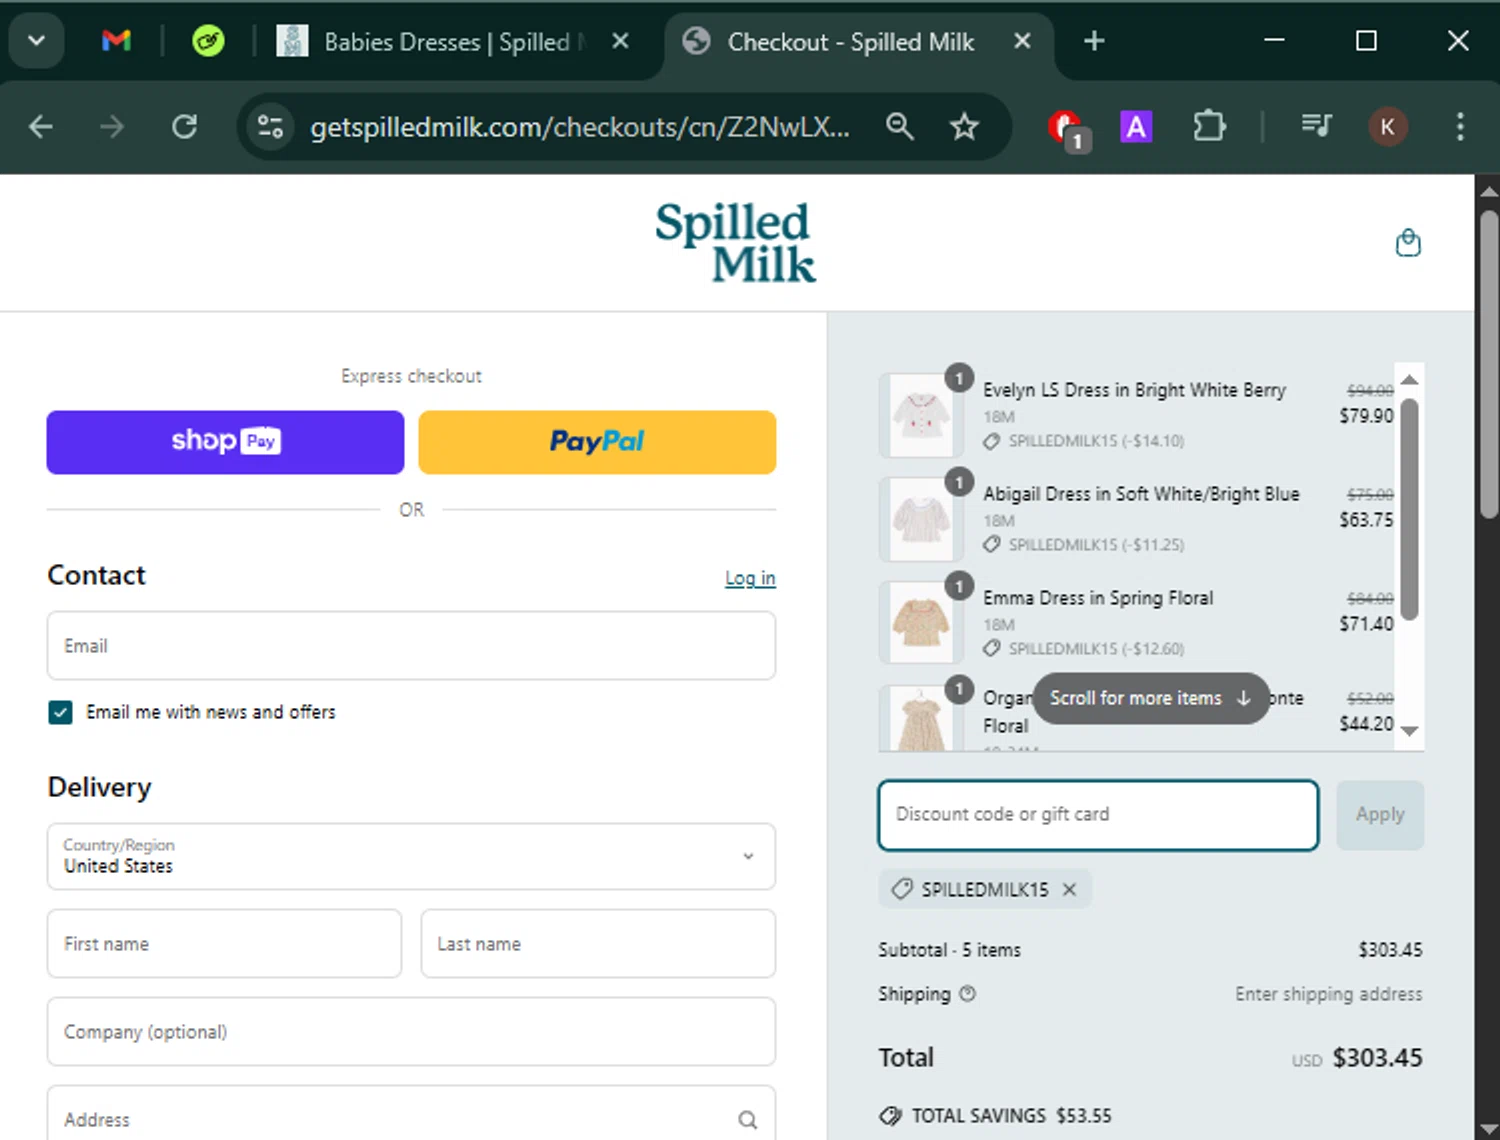Focus the First name field

pyautogui.click(x=224, y=943)
